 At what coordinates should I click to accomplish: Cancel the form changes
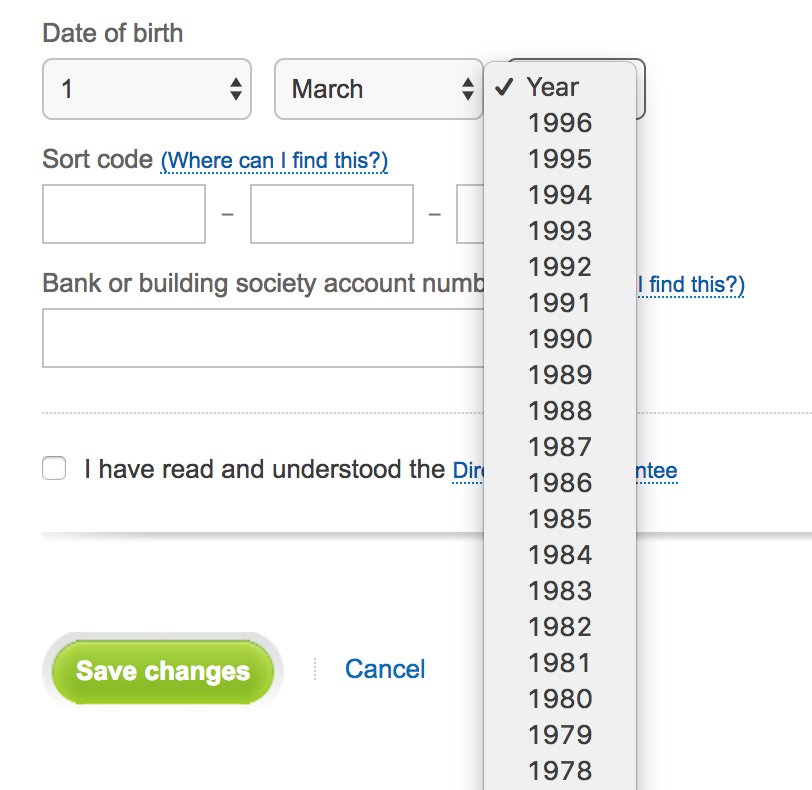pyautogui.click(x=385, y=669)
